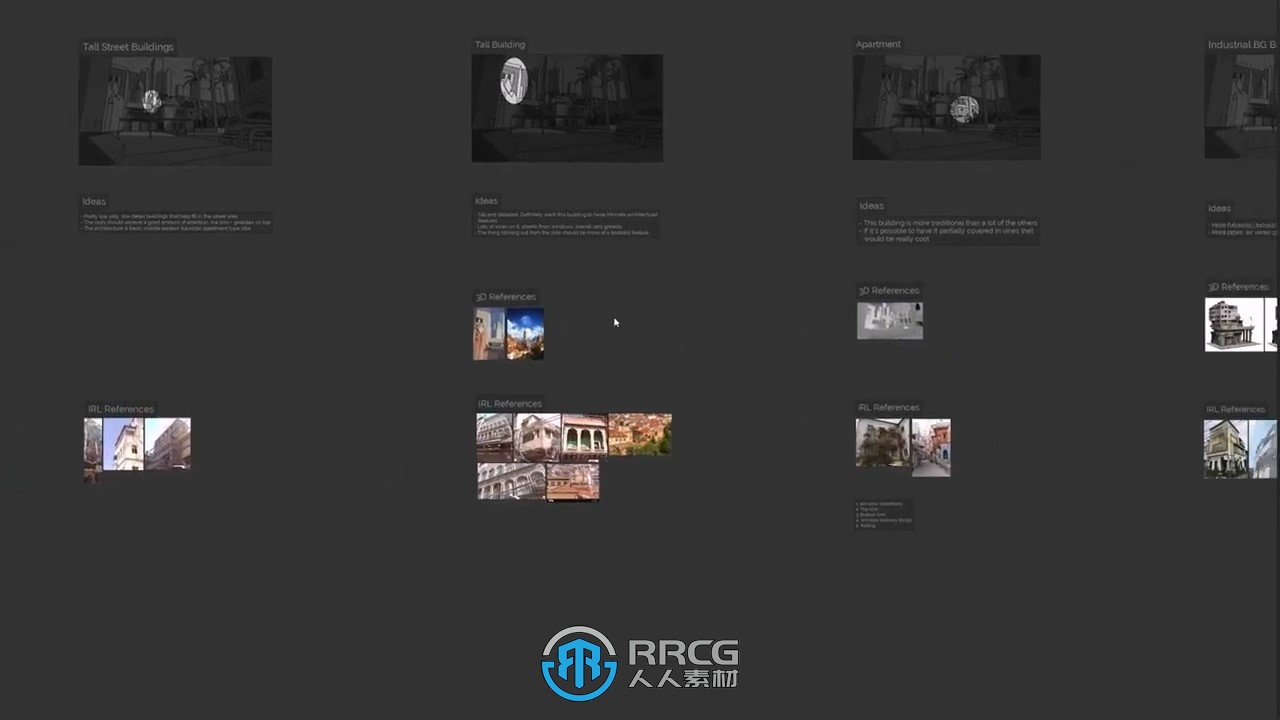
Task: Select blue sky 3D reference under Tall Building
Action: (525, 334)
